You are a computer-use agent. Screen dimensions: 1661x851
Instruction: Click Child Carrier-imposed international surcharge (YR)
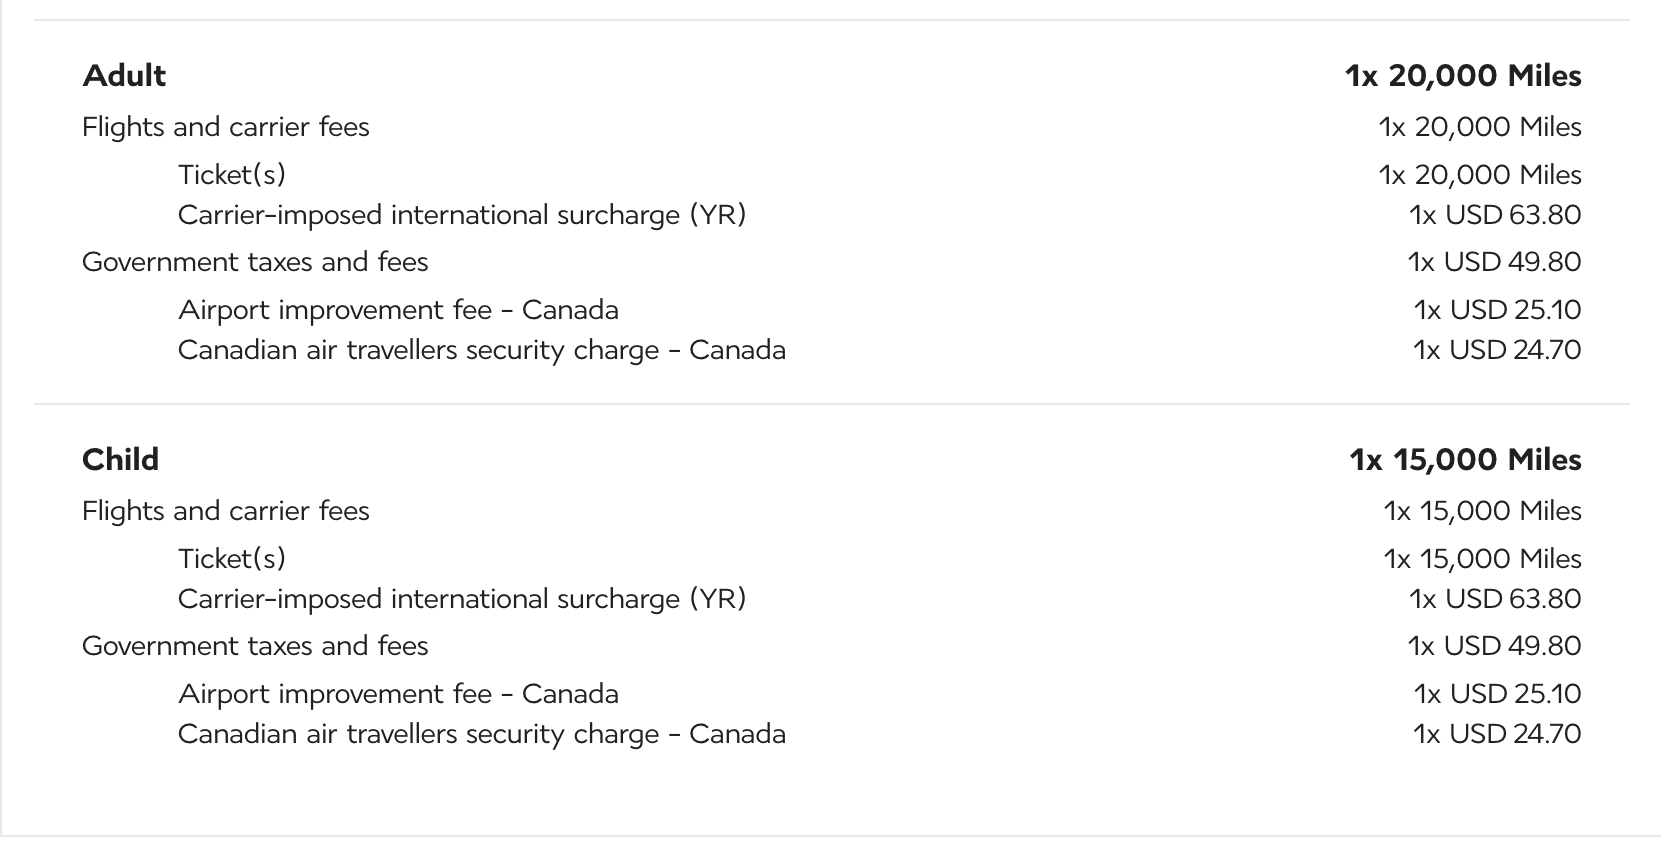(461, 599)
